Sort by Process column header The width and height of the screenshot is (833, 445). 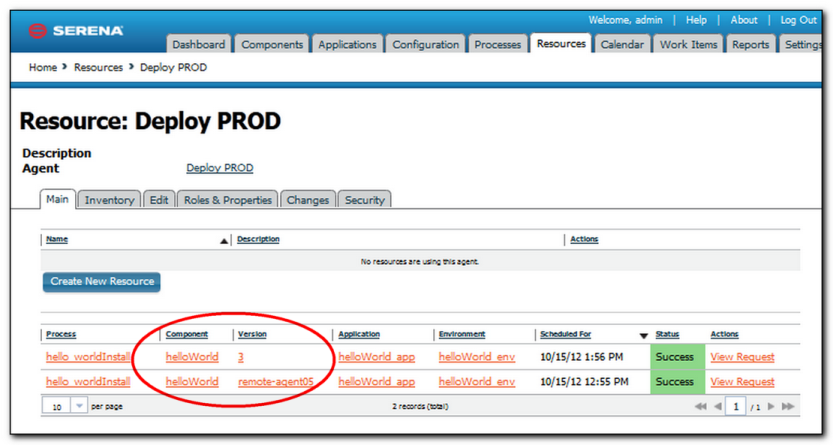(x=61, y=335)
